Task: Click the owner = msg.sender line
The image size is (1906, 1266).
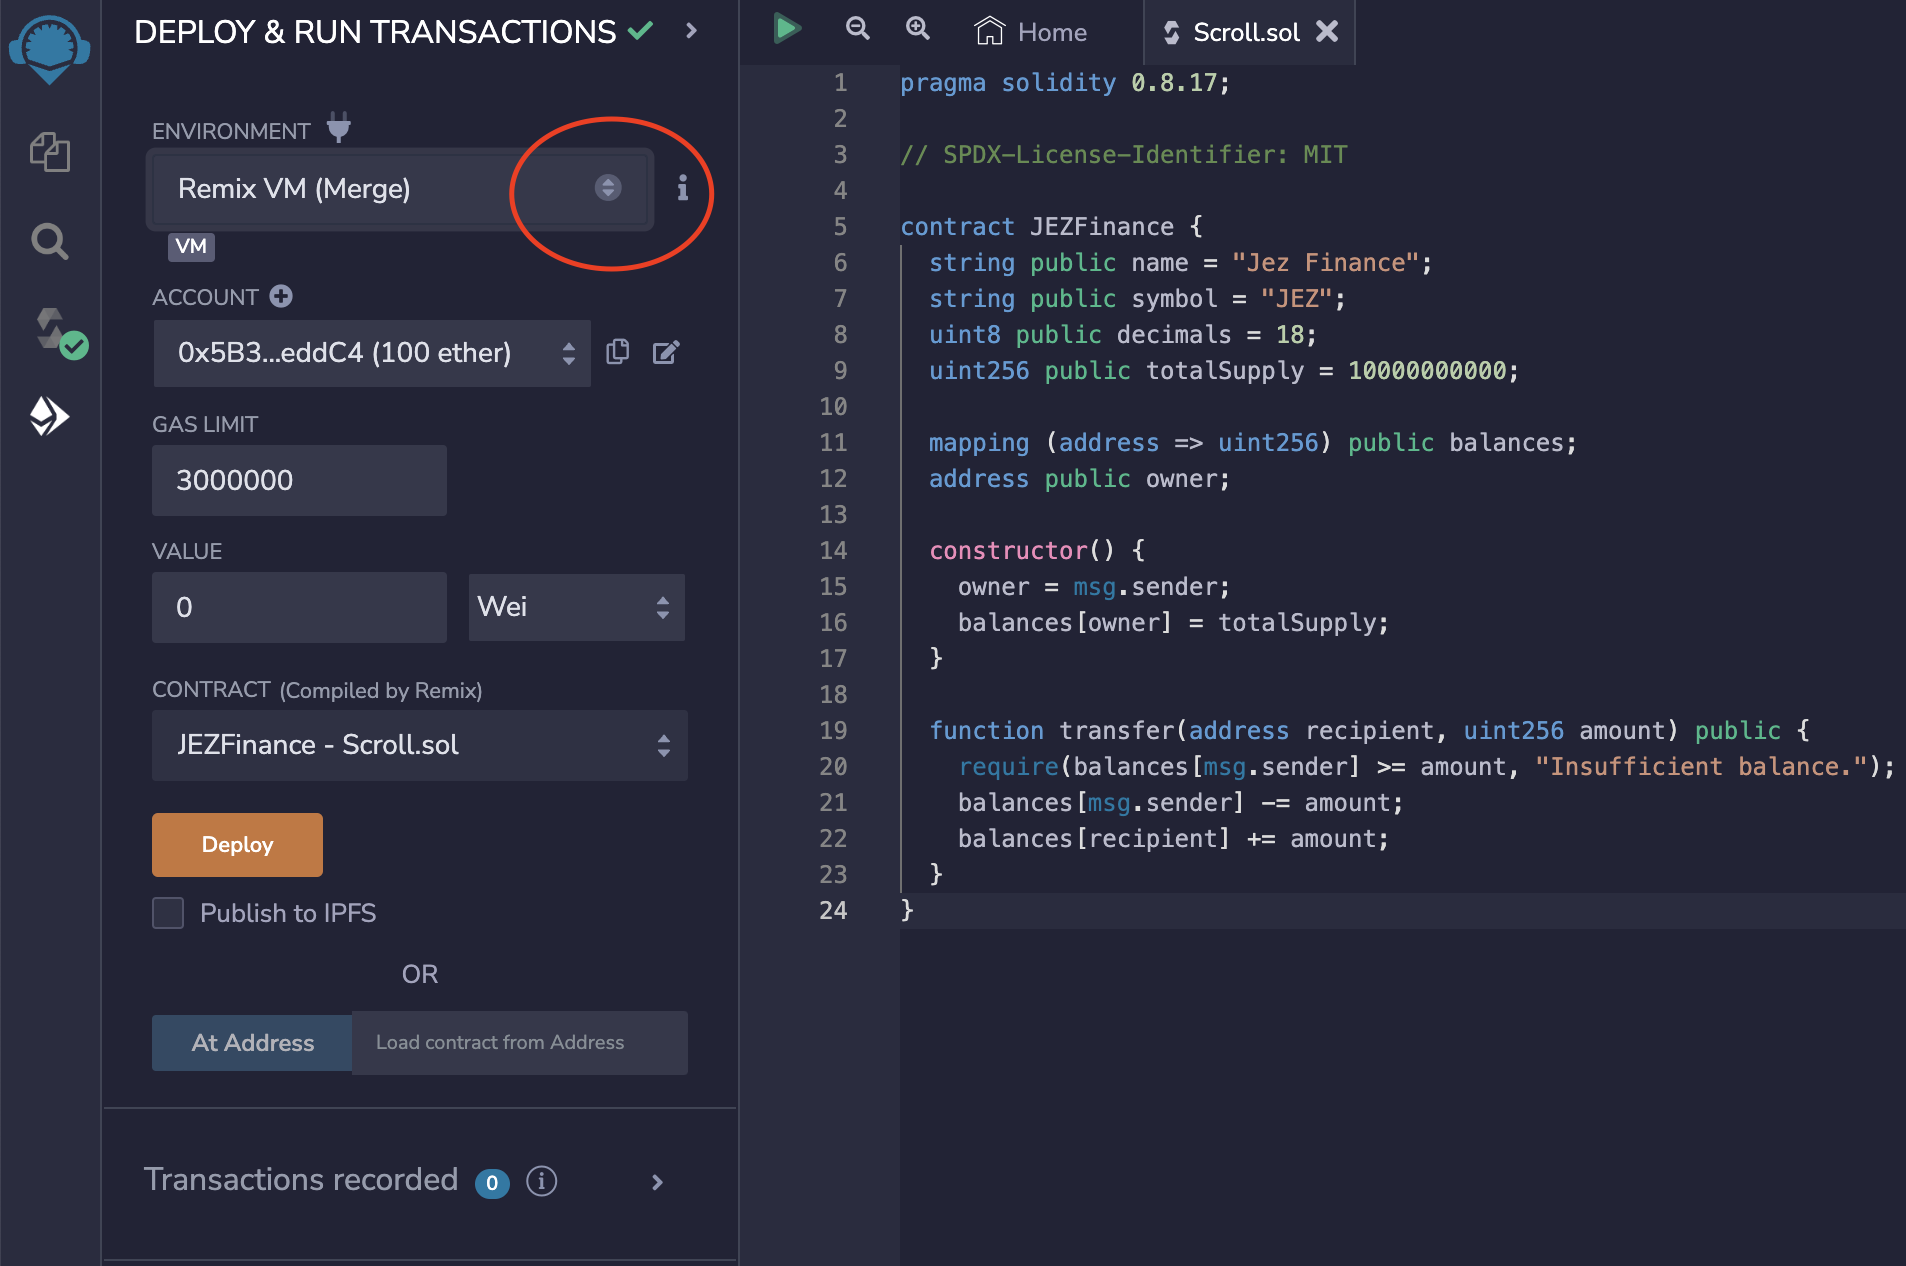Action: [1094, 587]
